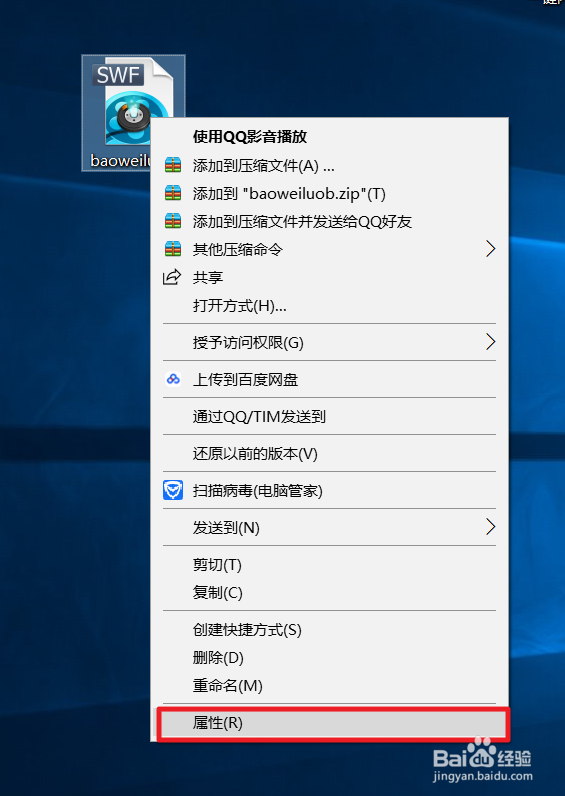Click WinRAR icon beside 添加到压缩文件(A)

[x=173, y=165]
